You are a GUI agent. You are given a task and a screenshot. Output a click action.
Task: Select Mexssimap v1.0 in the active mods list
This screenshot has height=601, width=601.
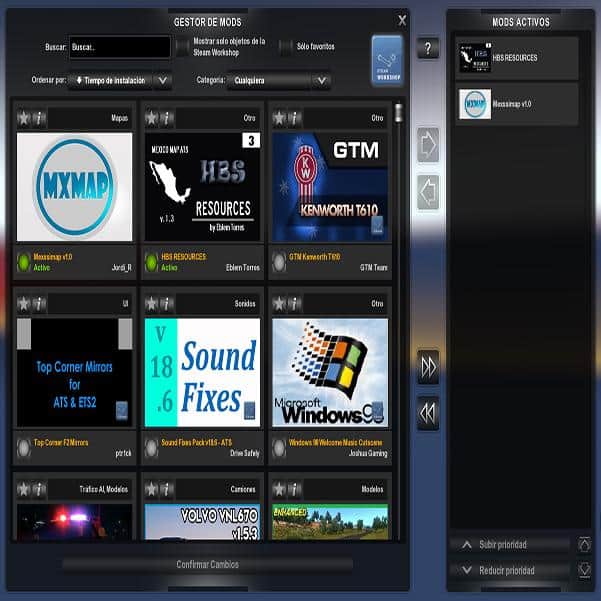pyautogui.click(x=516, y=104)
